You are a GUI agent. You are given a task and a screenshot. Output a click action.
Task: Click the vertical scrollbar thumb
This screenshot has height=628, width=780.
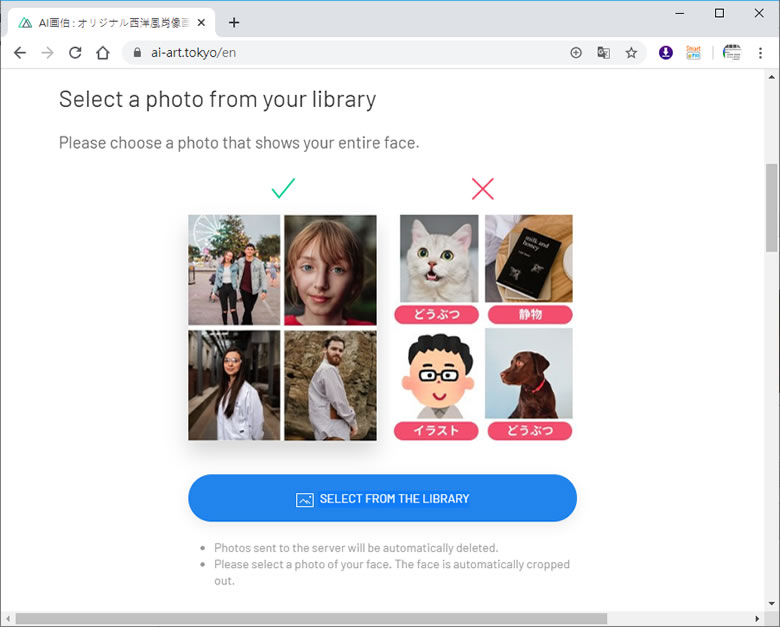click(772, 208)
